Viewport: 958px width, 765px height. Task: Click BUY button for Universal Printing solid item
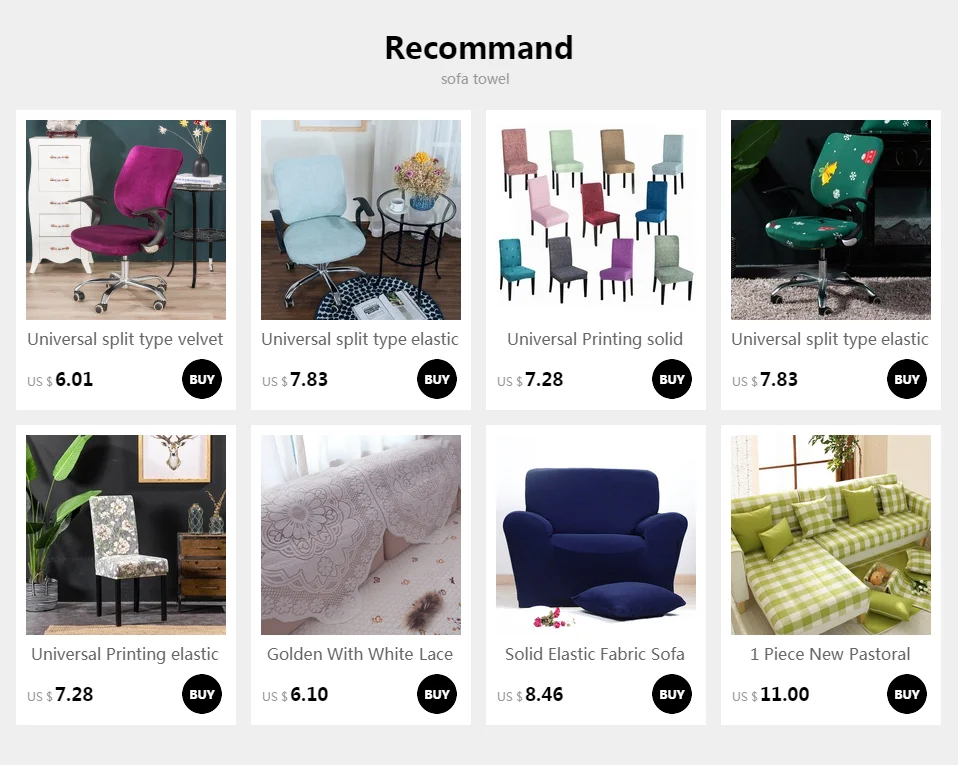click(671, 379)
